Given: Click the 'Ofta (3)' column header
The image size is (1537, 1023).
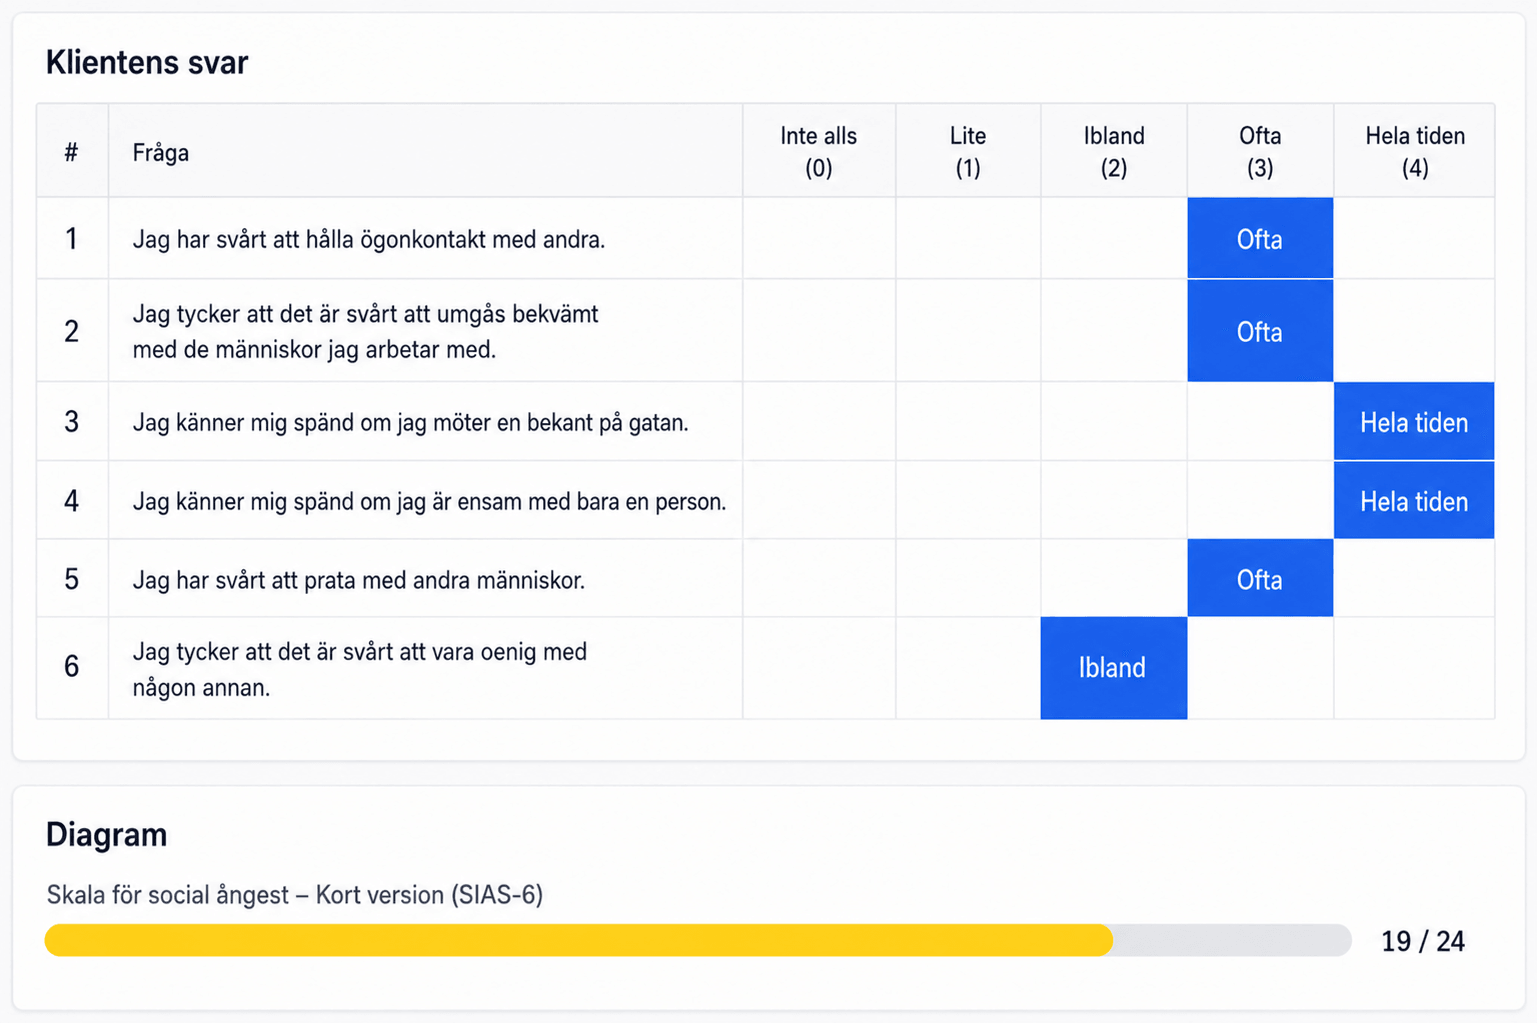Looking at the screenshot, I should pos(1260,152).
